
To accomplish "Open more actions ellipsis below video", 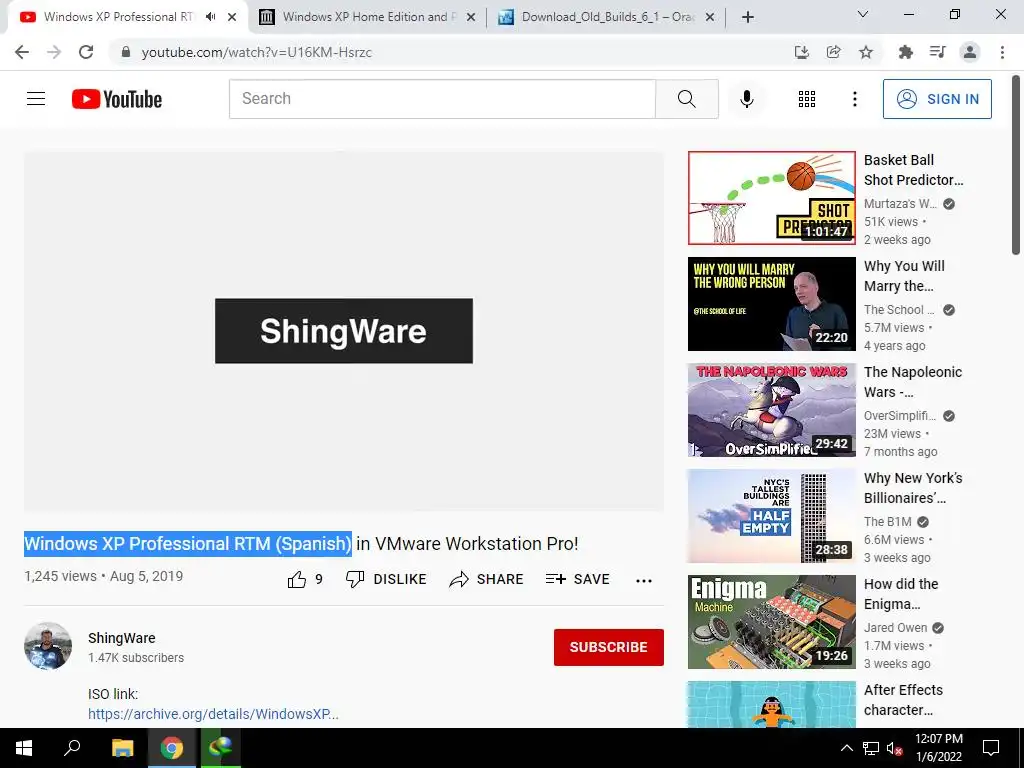I will click(644, 581).
